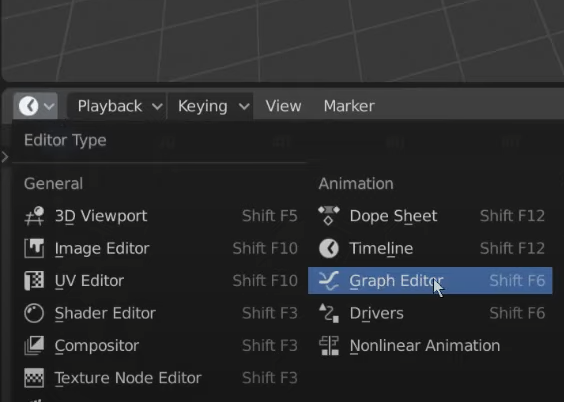Expand the collapsed left-edge region arrow
This screenshot has width=564, height=402.
pyautogui.click(x=5, y=157)
